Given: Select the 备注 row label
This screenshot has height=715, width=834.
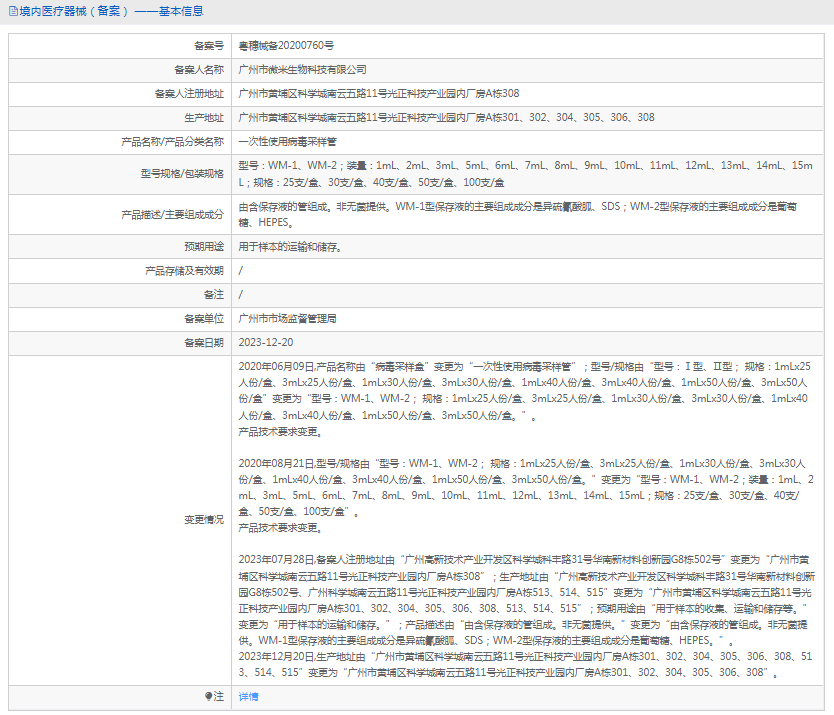Looking at the screenshot, I should coord(214,295).
